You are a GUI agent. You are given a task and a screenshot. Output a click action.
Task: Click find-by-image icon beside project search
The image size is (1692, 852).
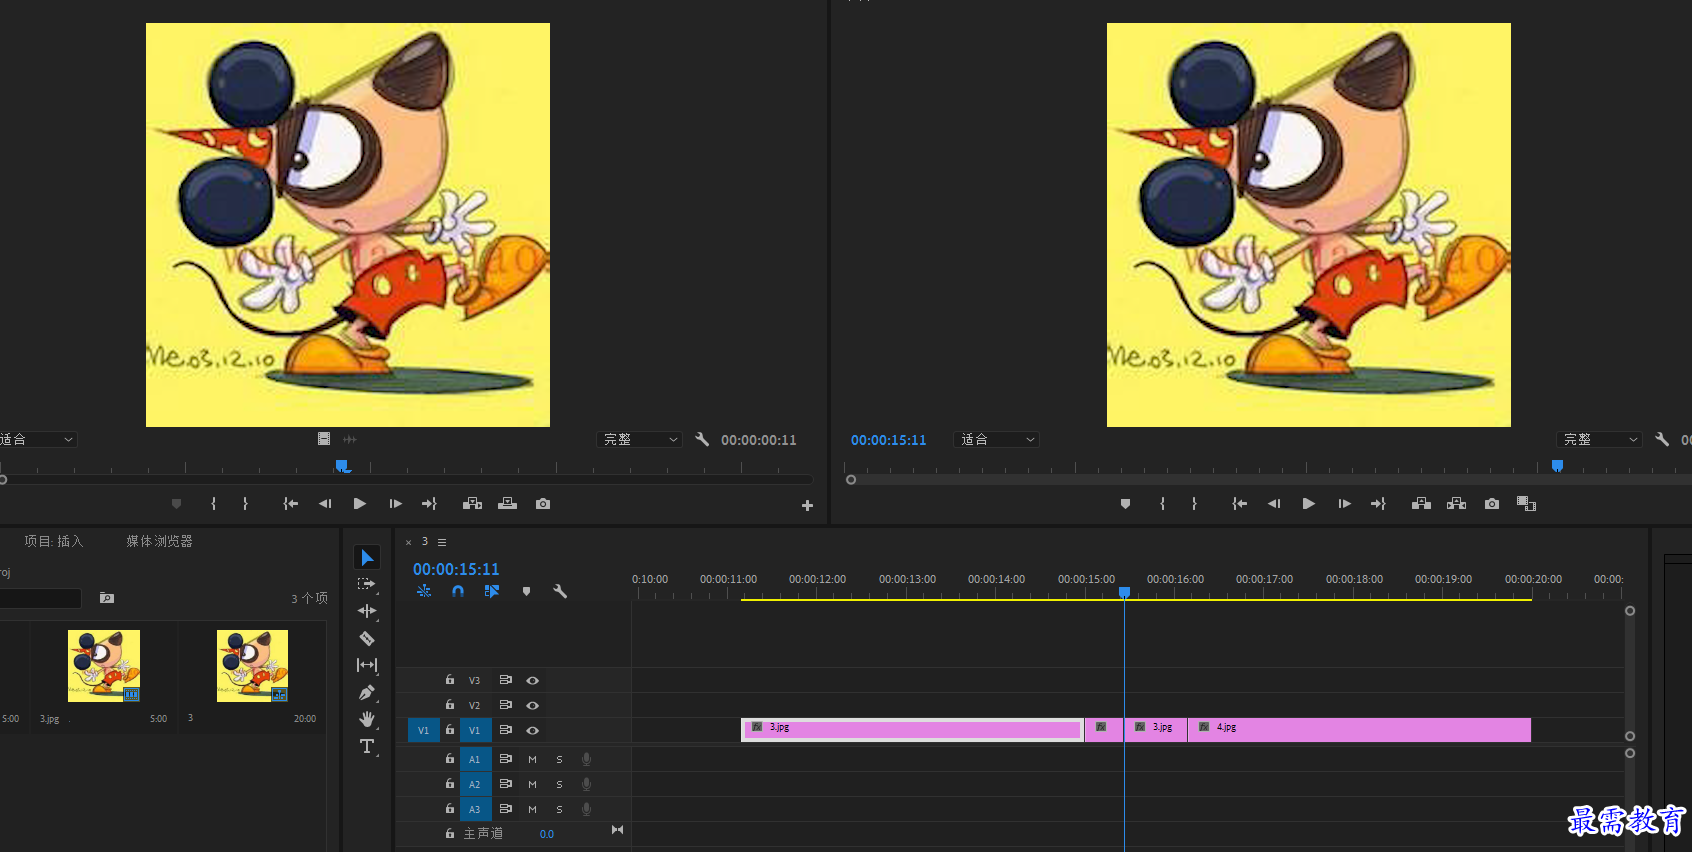107,598
